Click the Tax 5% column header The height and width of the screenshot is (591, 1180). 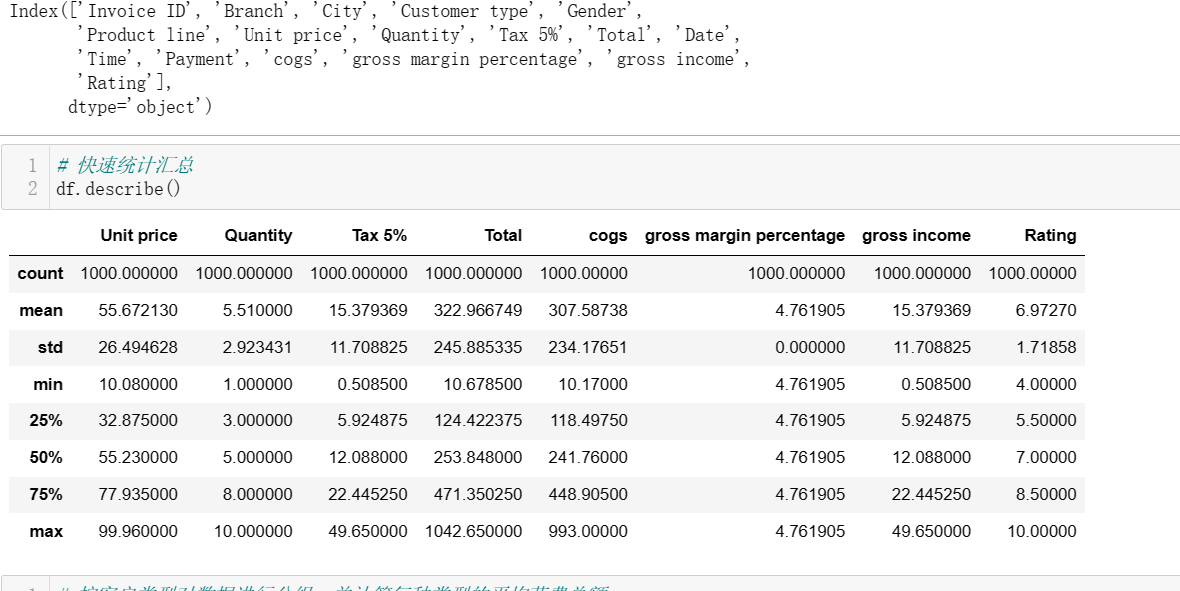379,236
